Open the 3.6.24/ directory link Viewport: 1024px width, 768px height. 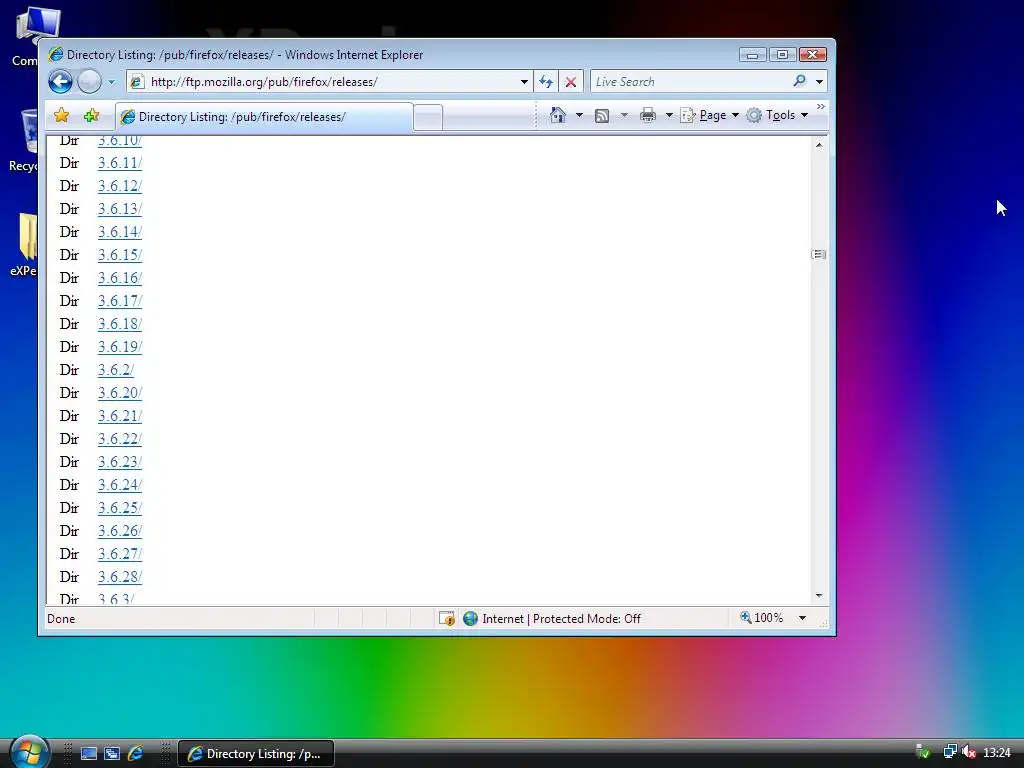[x=120, y=485]
